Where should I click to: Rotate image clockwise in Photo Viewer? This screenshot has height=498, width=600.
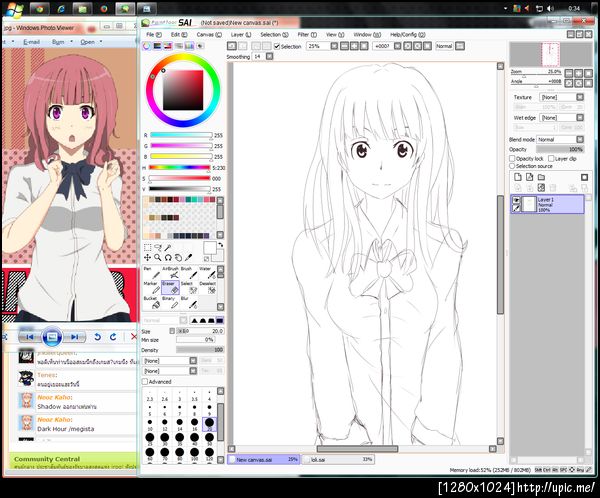[x=113, y=337]
